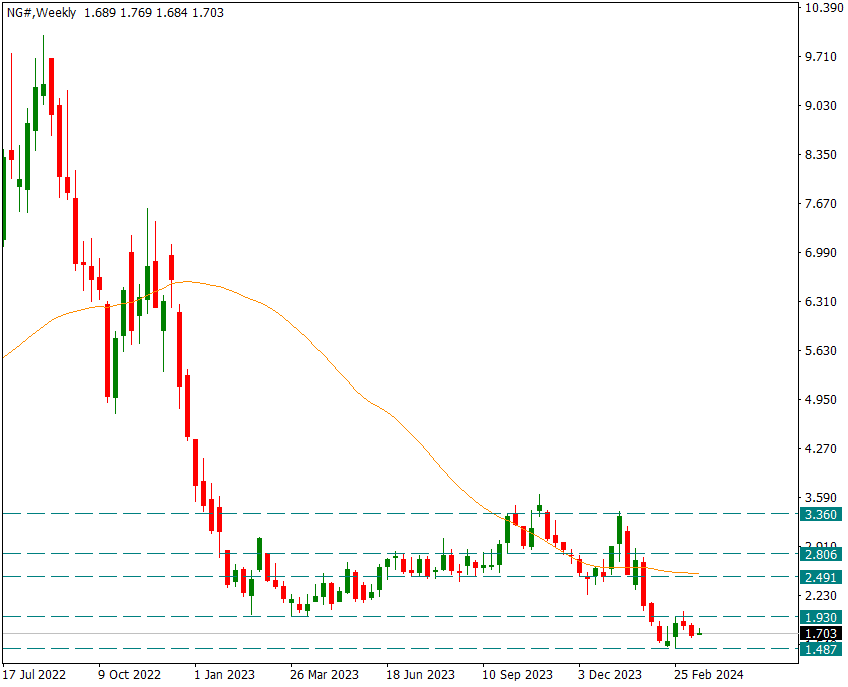
Task: Click the 26 Mar 2023 date label
Action: coord(324,675)
